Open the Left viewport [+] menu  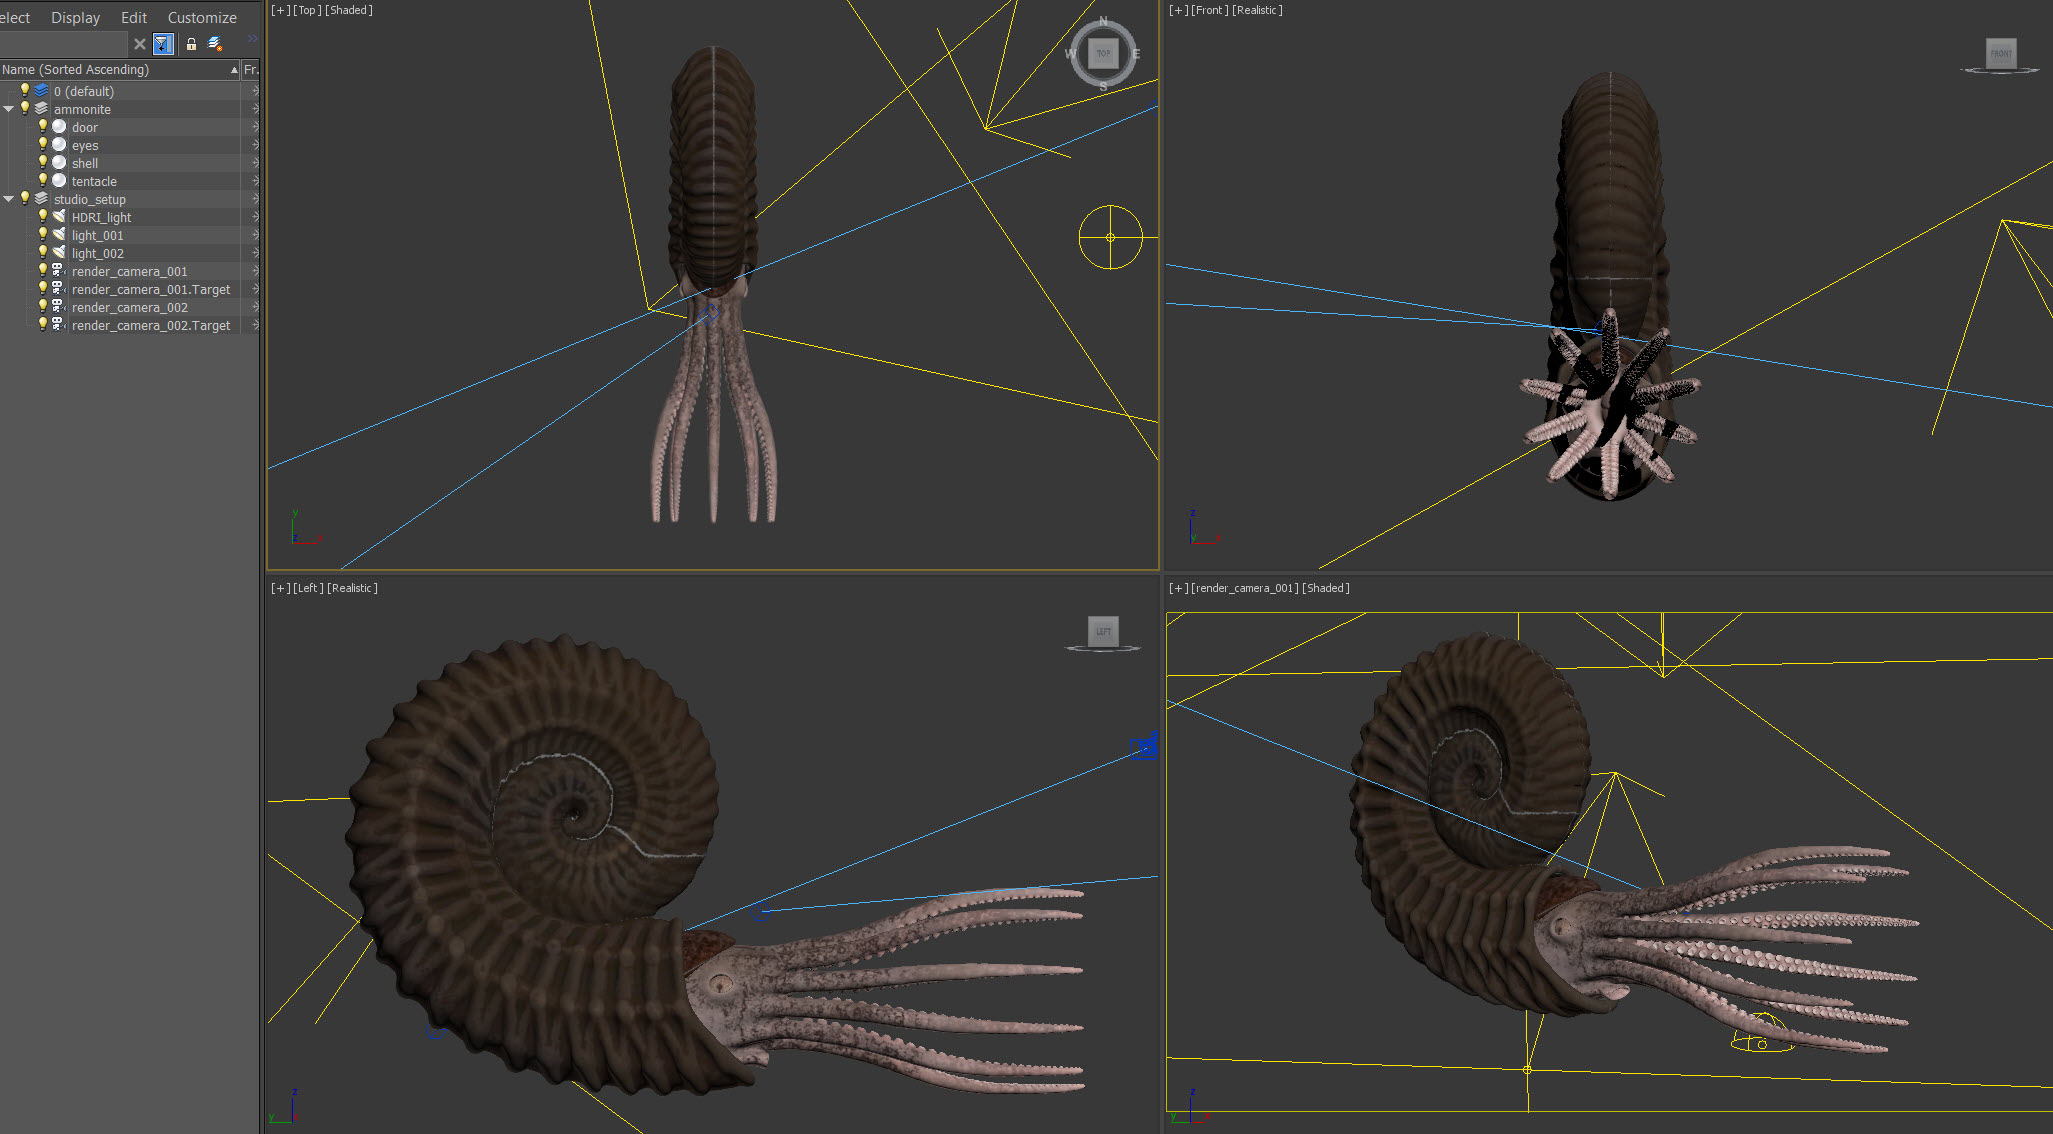(280, 588)
